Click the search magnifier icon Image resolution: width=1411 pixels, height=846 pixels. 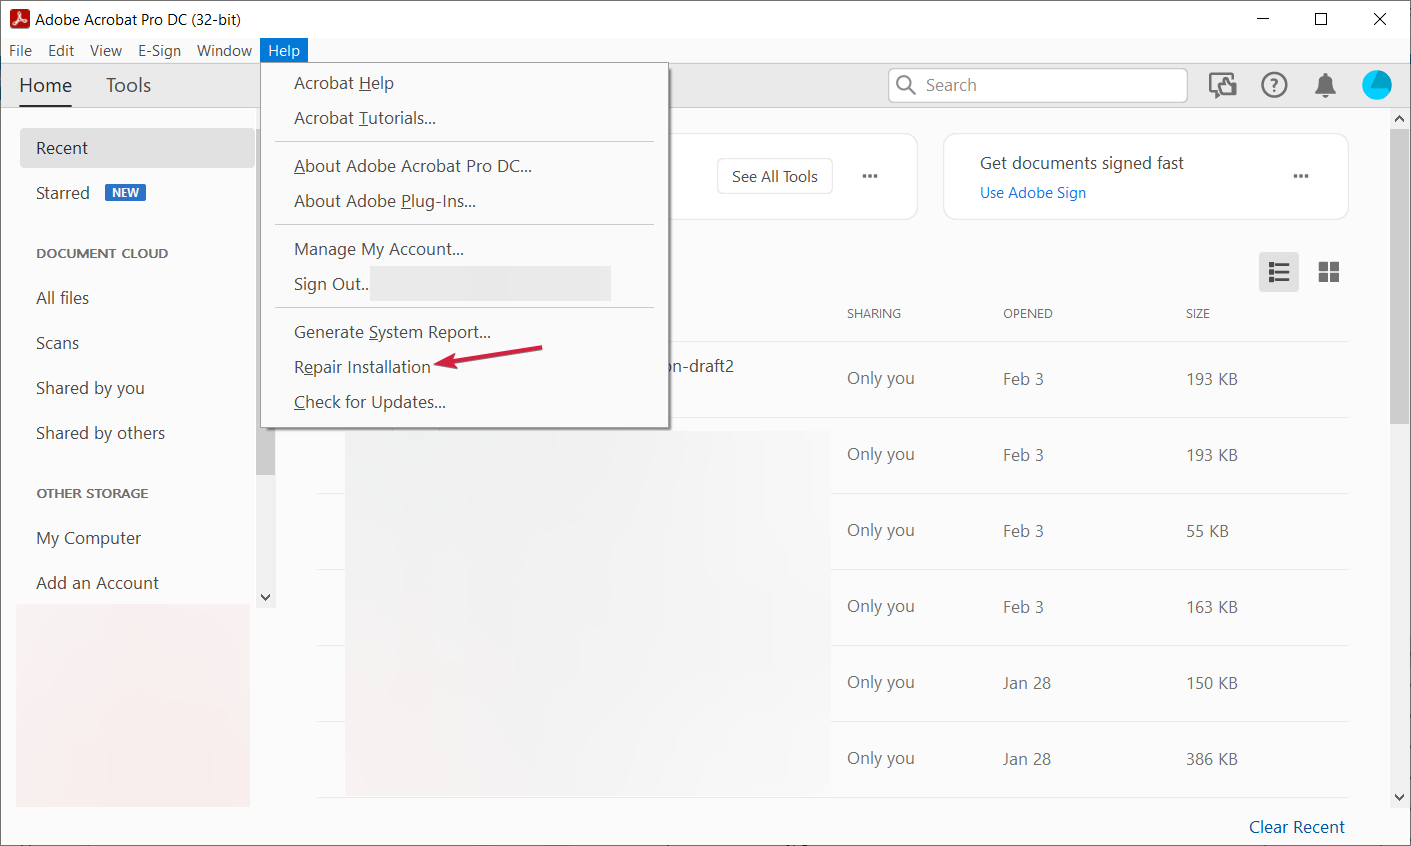pyautogui.click(x=906, y=85)
